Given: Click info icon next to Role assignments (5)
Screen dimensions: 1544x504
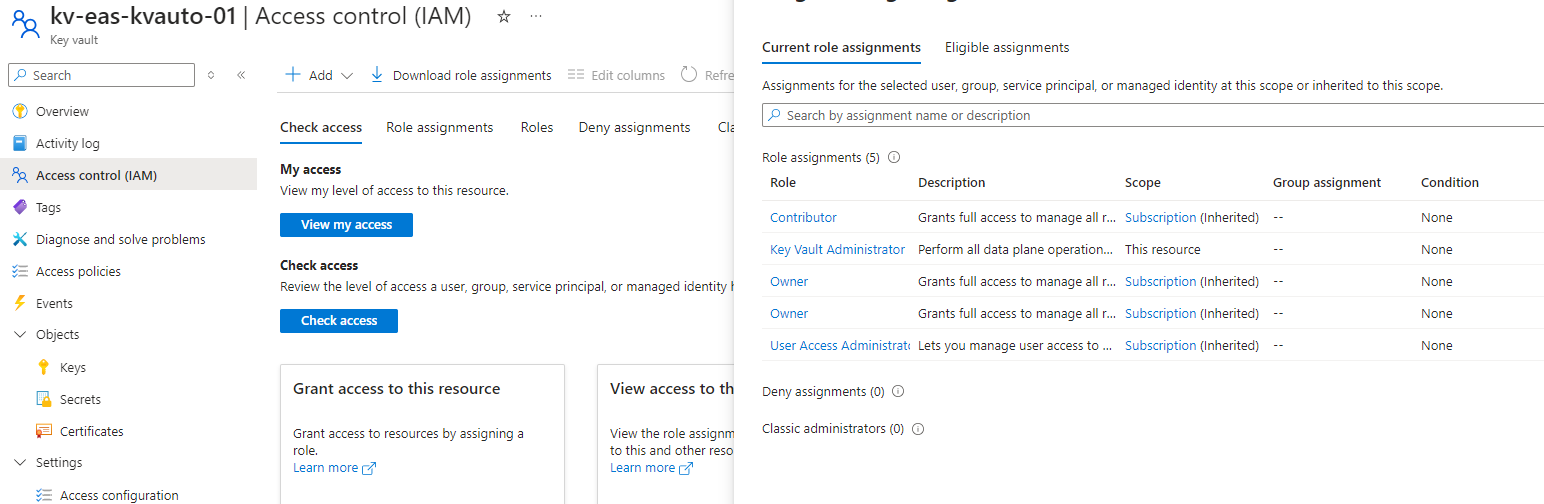Looking at the screenshot, I should [x=894, y=157].
